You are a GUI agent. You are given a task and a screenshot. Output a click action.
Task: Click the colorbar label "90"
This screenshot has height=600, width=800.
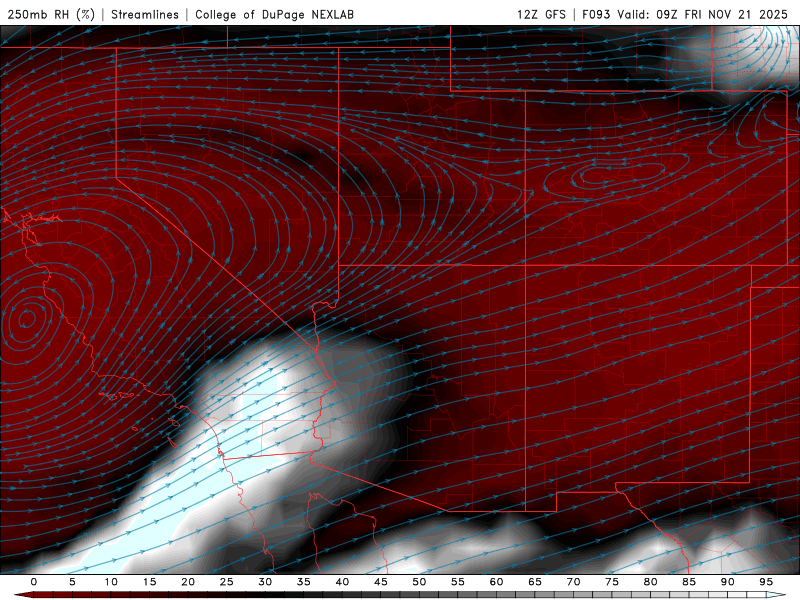coord(728,582)
